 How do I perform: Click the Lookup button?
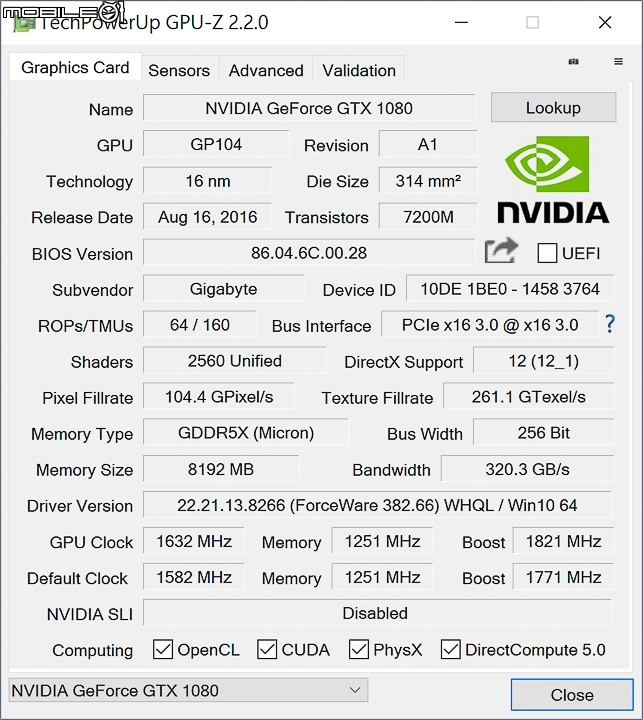click(553, 107)
